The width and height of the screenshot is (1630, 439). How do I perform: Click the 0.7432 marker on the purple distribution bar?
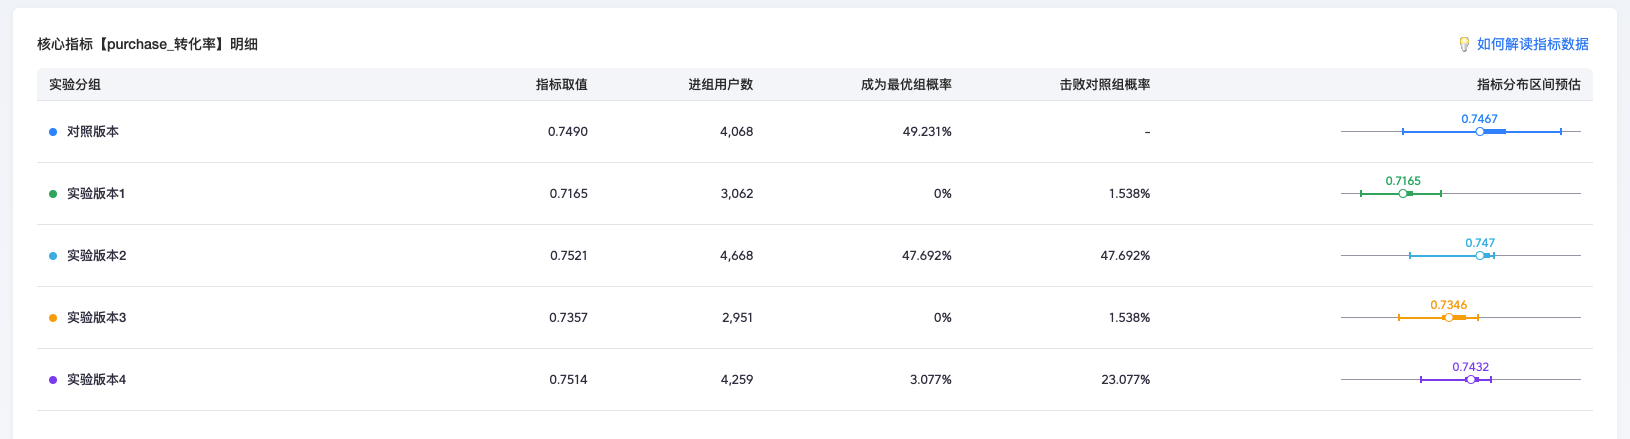(x=1470, y=379)
